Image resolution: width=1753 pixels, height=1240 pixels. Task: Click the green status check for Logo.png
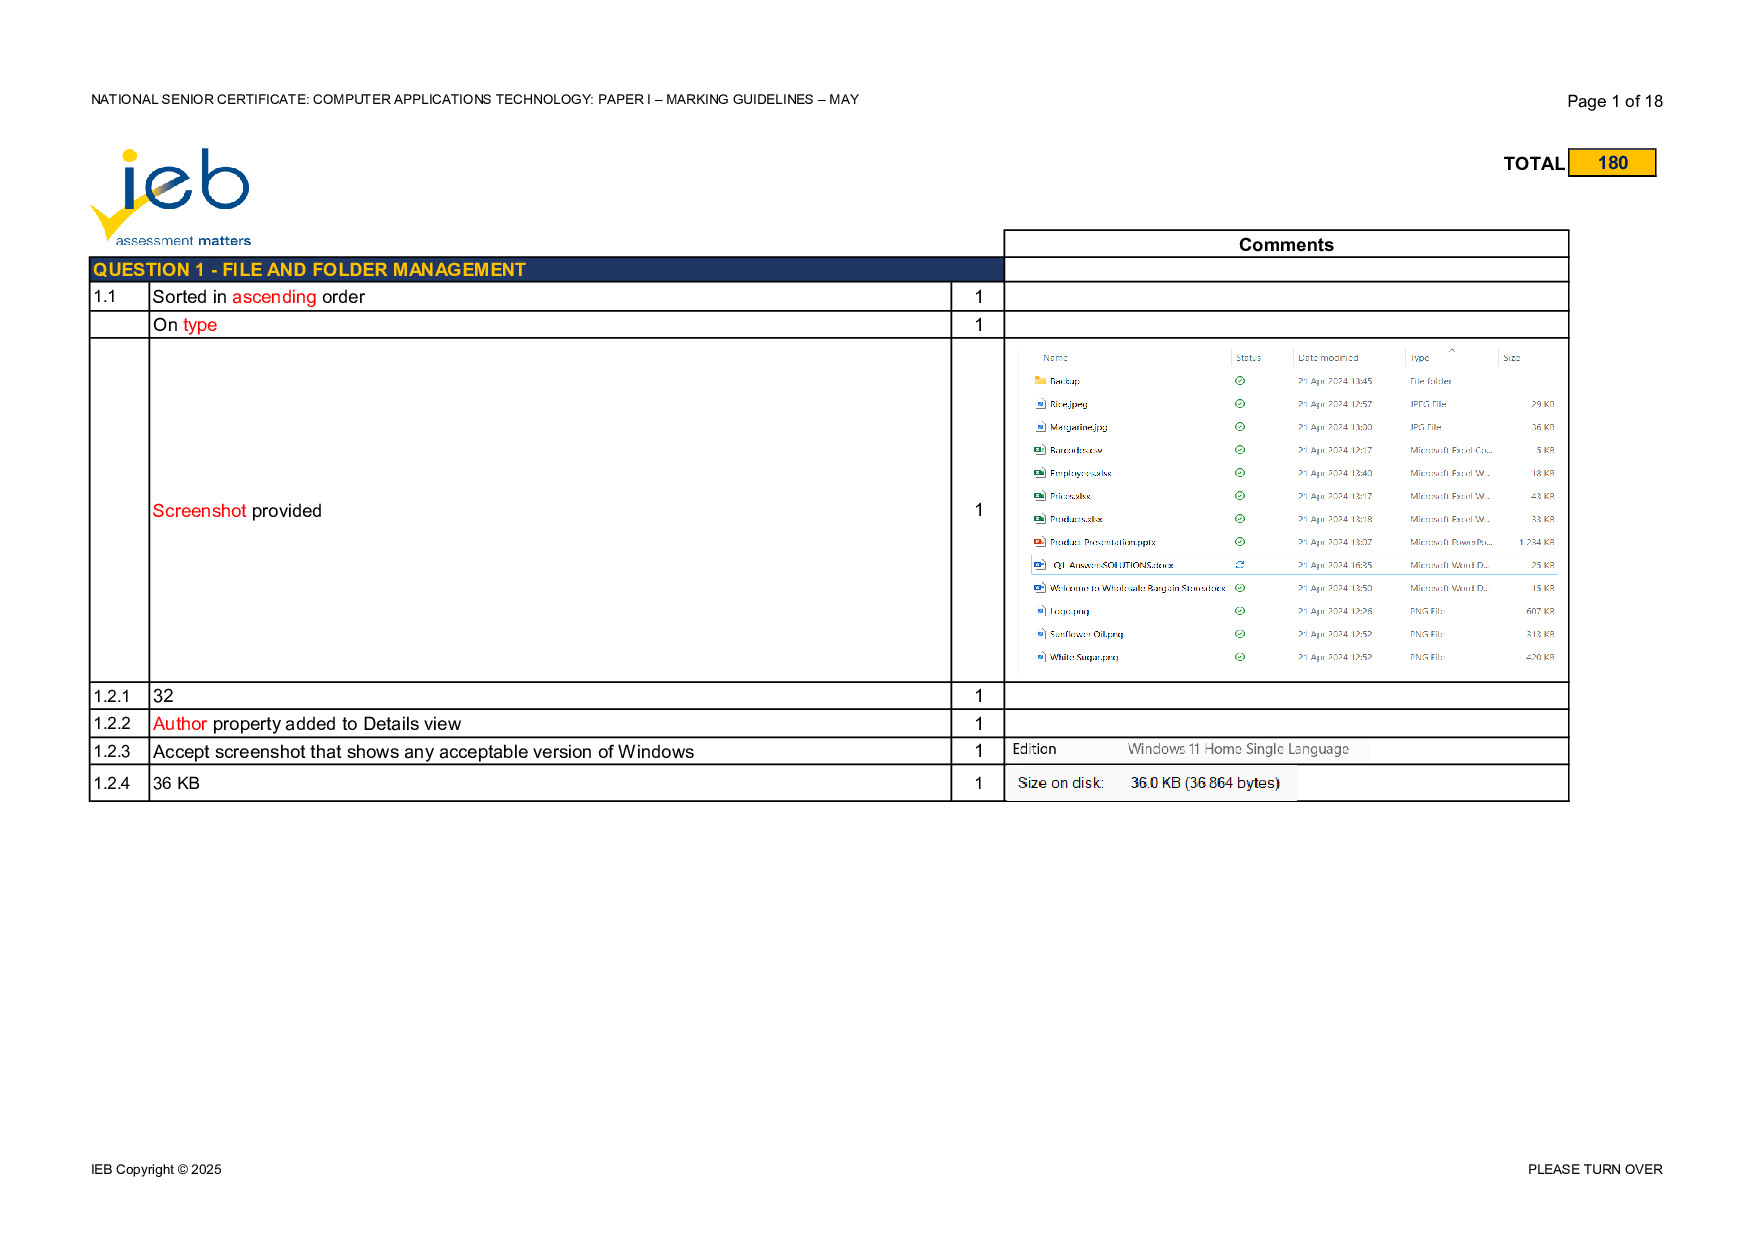pos(1240,611)
